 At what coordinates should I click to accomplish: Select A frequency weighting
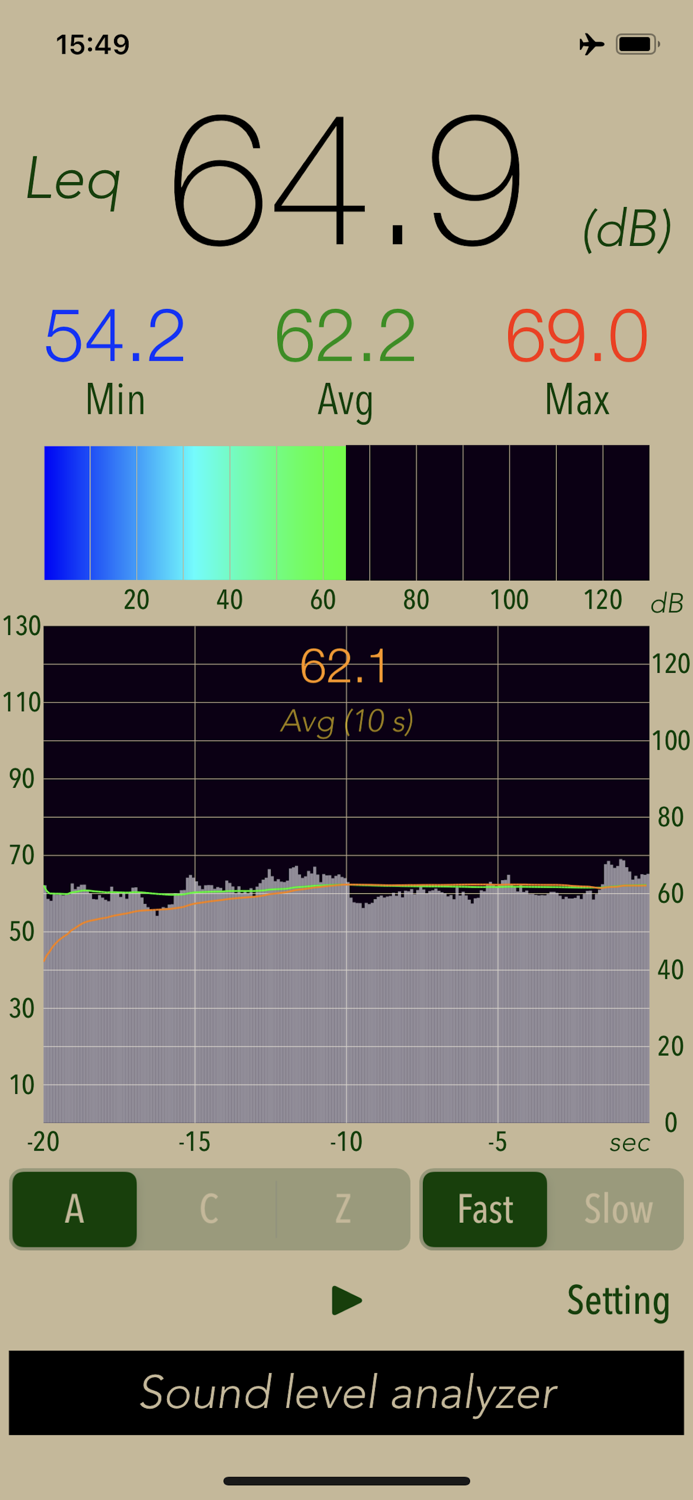click(74, 1209)
